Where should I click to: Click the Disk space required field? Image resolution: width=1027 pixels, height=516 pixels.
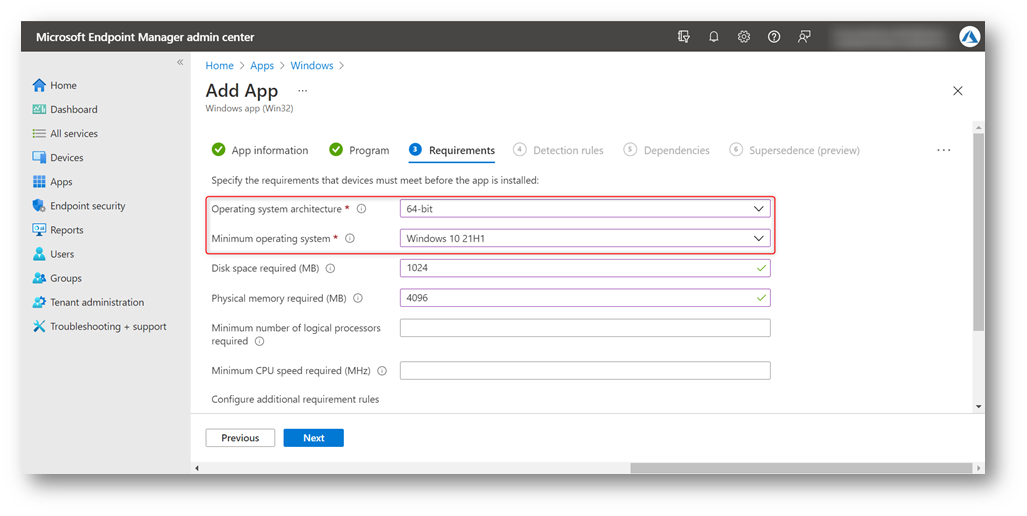pos(585,268)
